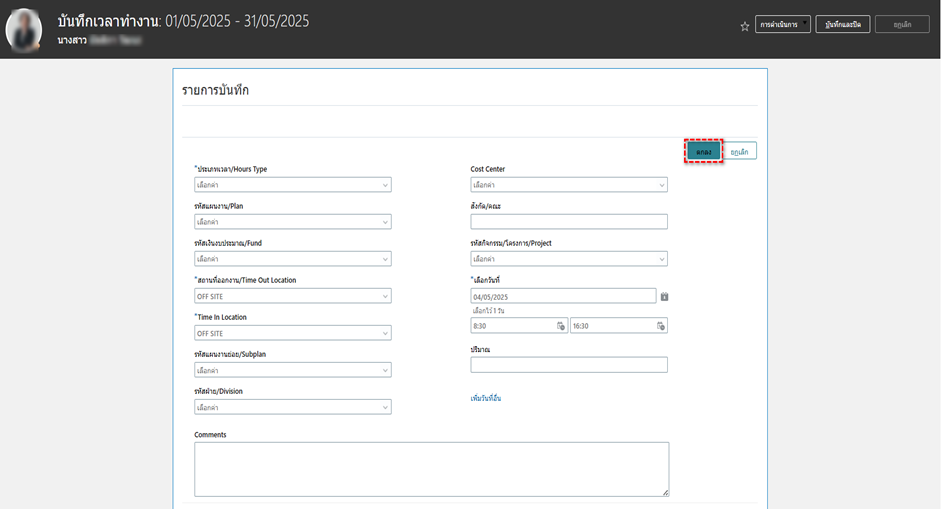Open end time picker icon beside 16:30
Image resolution: width=941 pixels, height=509 pixels.
660,326
